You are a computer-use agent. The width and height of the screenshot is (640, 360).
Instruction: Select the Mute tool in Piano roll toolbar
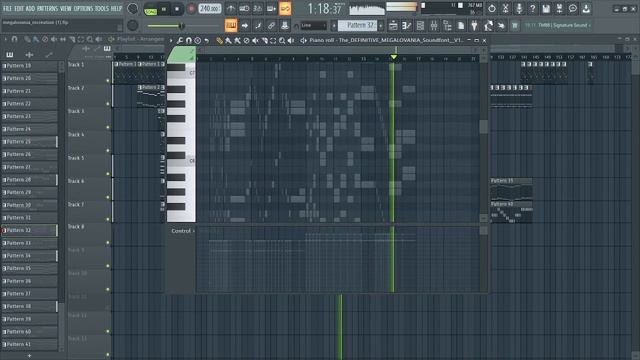[255, 40]
